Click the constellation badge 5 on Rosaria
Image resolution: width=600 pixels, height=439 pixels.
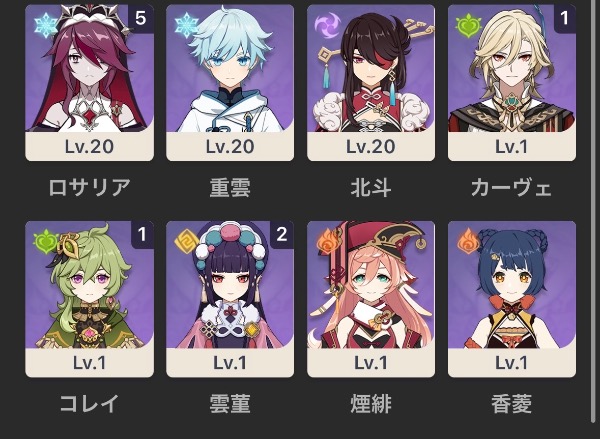point(141,18)
